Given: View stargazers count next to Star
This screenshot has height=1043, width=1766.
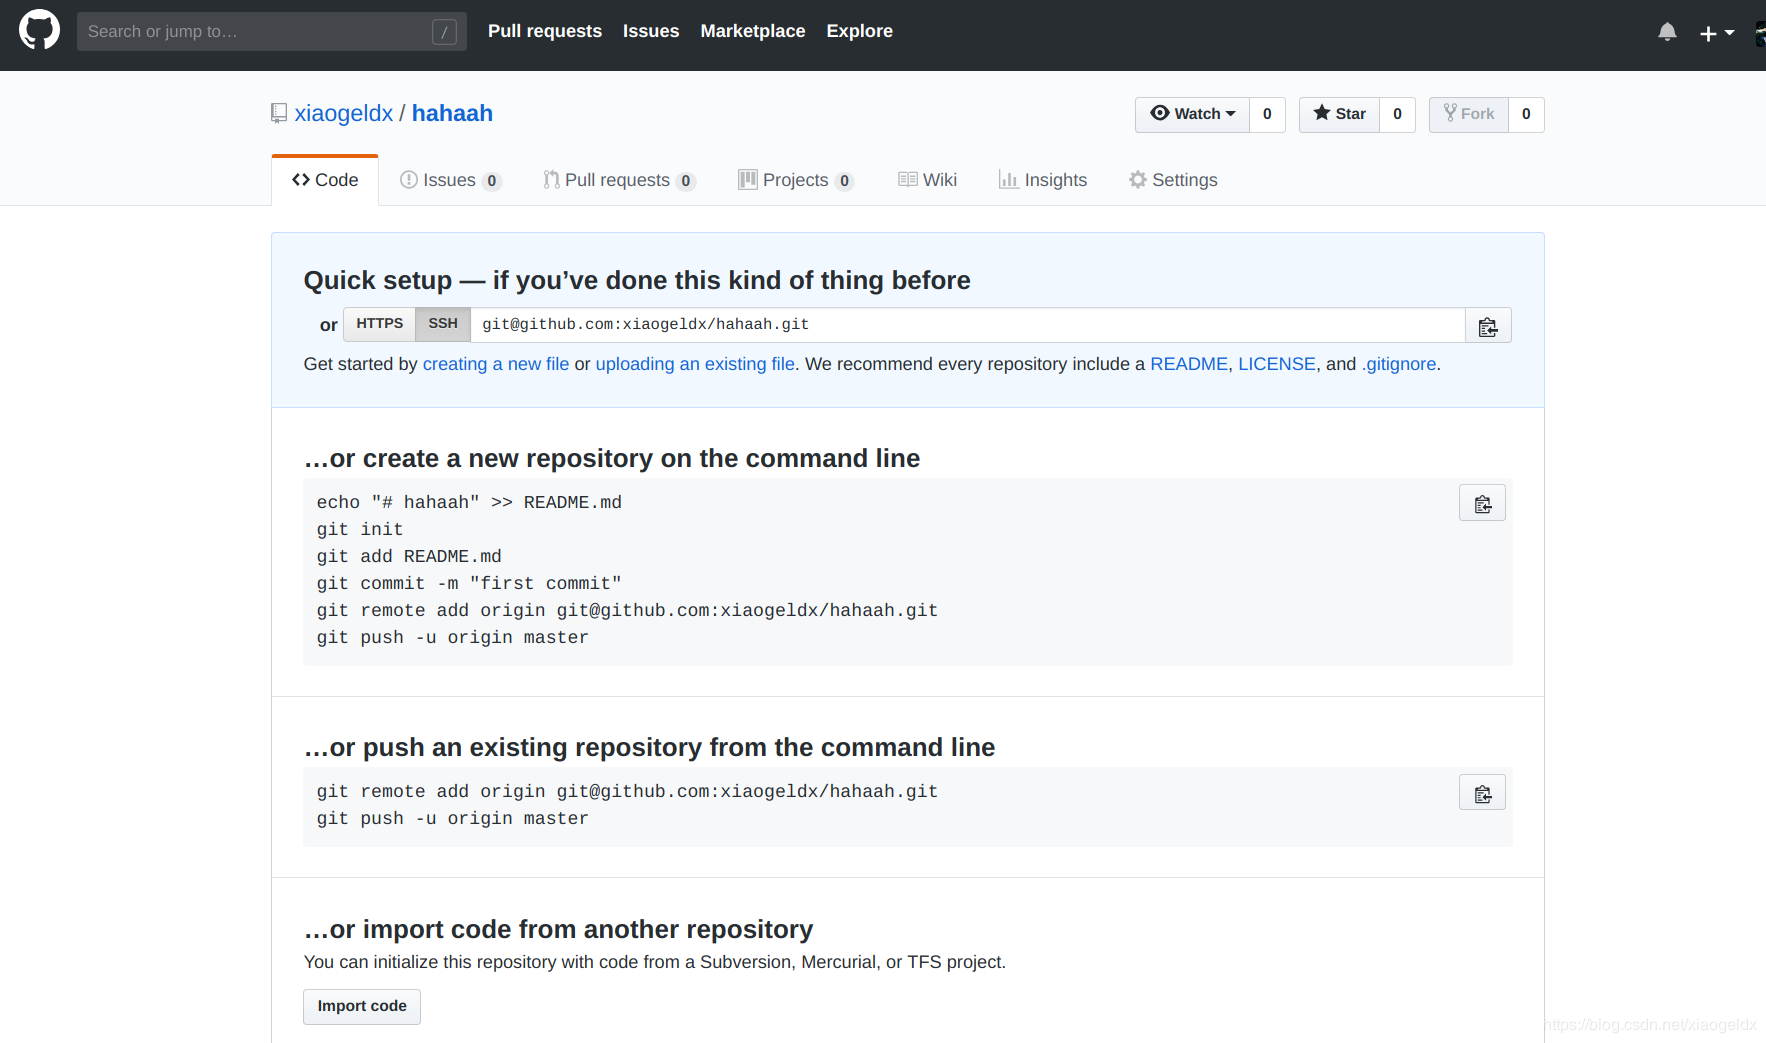Looking at the screenshot, I should [x=1397, y=114].
